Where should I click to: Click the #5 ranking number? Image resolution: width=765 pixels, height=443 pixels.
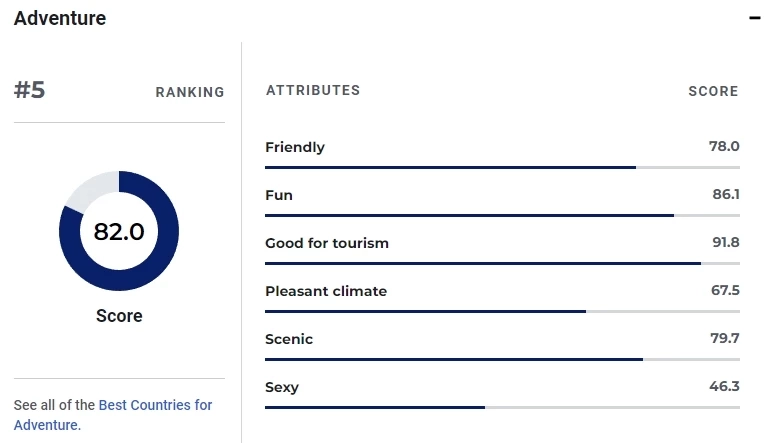point(30,90)
